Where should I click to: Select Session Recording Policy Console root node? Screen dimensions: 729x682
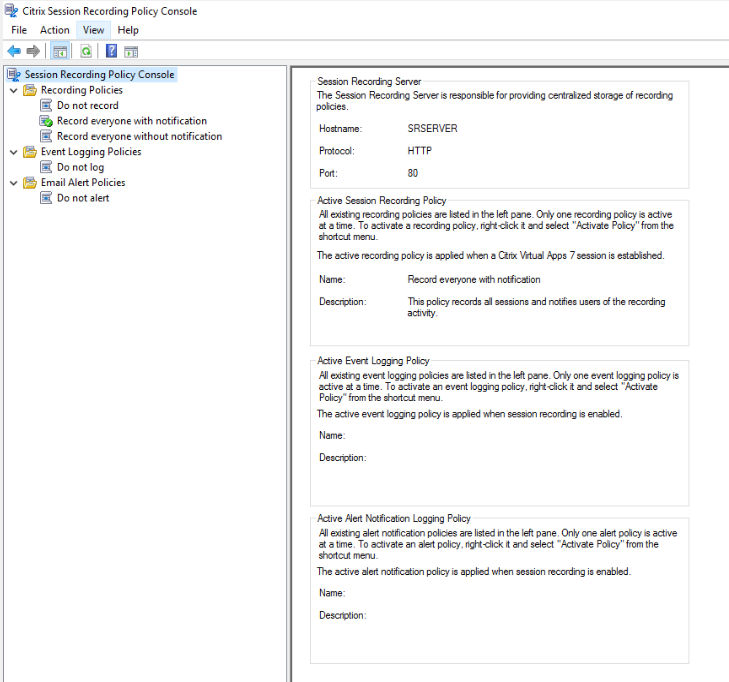99,74
